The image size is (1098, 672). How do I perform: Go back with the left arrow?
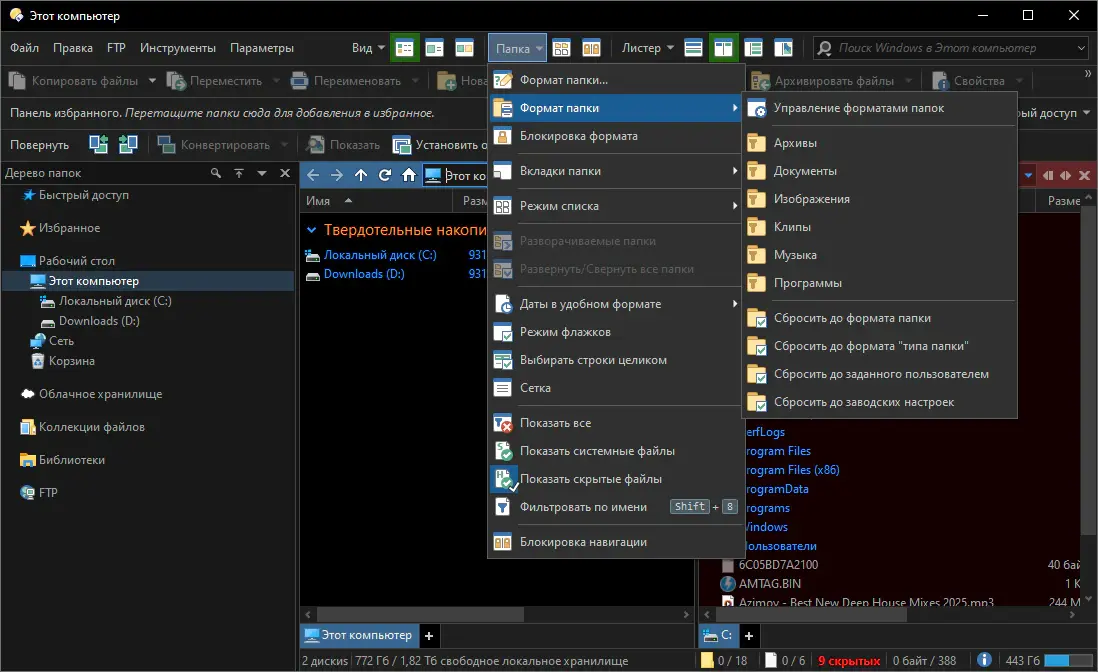coord(313,175)
